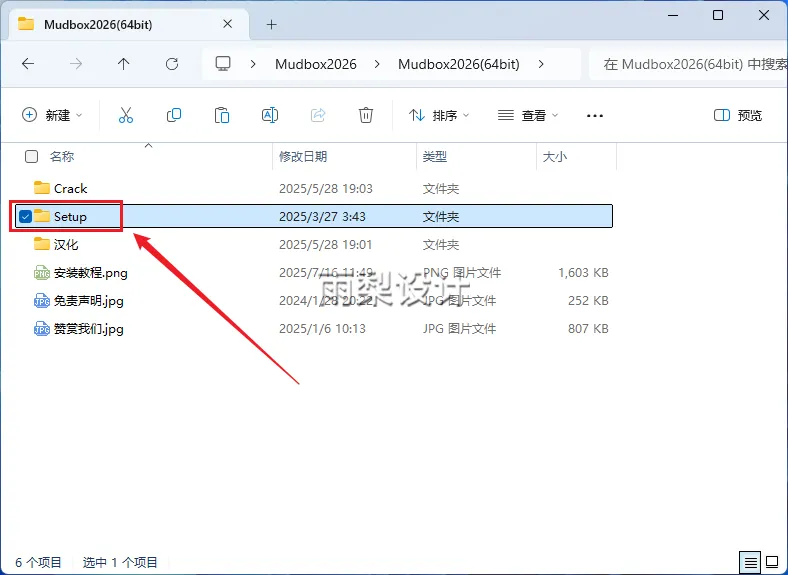Image resolution: width=788 pixels, height=575 pixels.
Task: Select the Setup folder name
Action: click(70, 217)
